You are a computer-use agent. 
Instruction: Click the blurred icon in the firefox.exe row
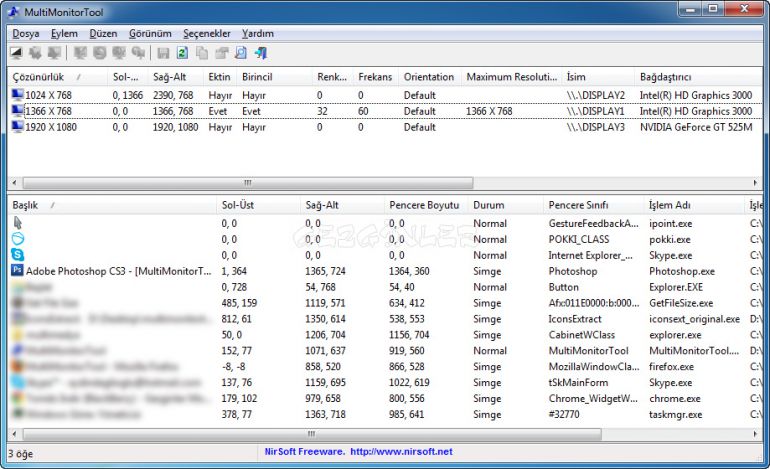coord(18,366)
